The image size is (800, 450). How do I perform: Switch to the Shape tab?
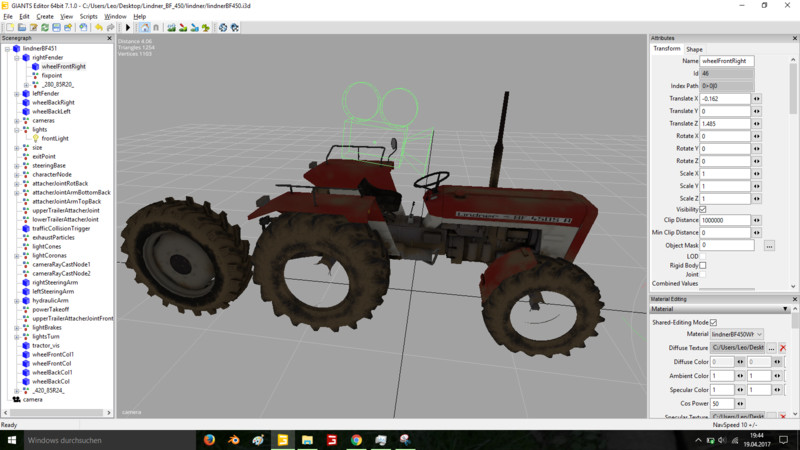point(694,49)
